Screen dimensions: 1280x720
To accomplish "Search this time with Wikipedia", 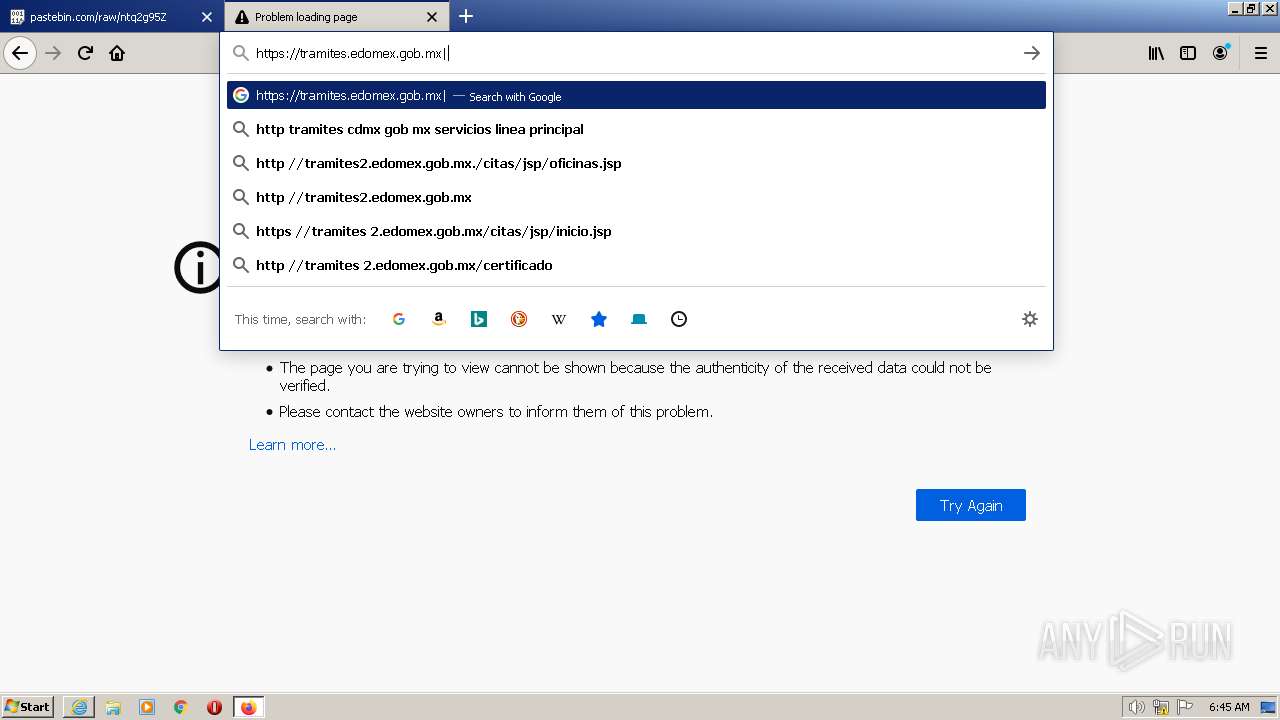I will [x=559, y=319].
